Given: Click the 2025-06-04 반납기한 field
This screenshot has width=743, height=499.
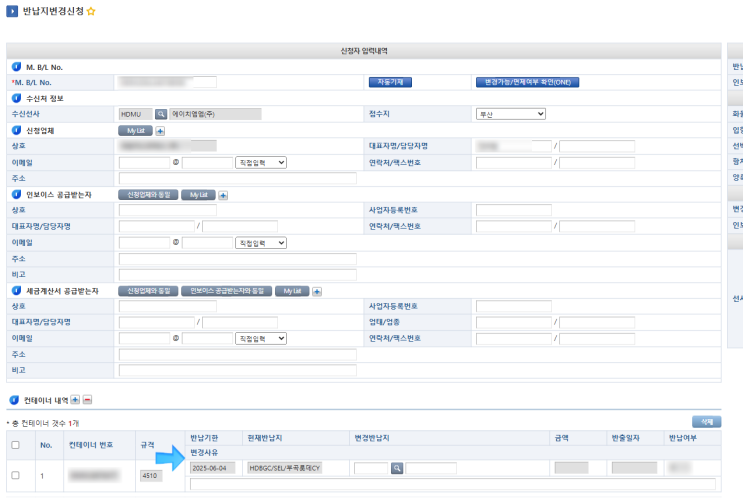Looking at the screenshot, I should click(x=213, y=468).
